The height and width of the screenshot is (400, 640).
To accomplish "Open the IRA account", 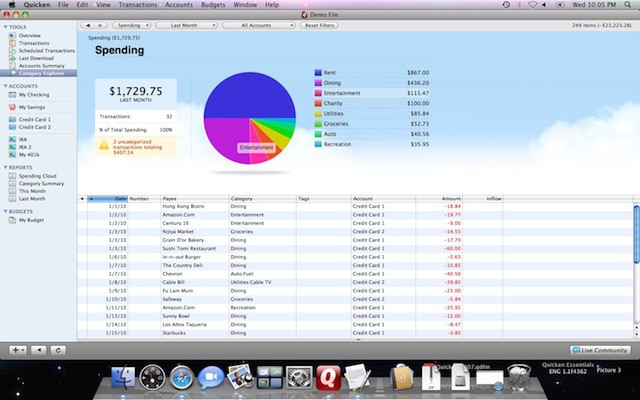I will [x=22, y=140].
